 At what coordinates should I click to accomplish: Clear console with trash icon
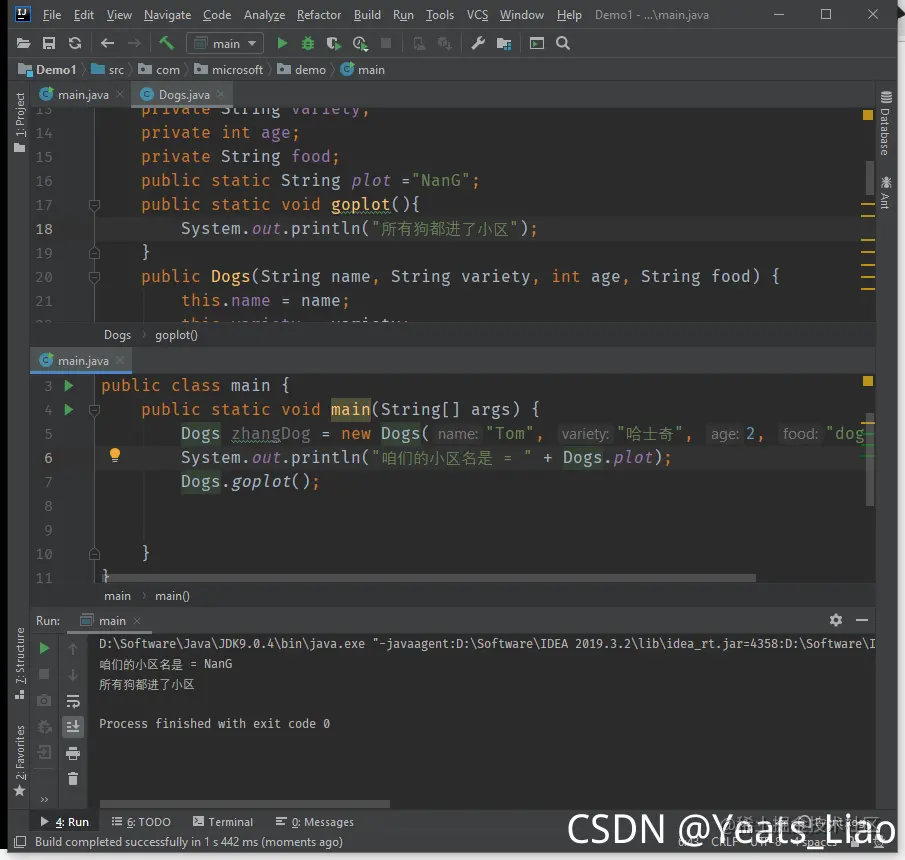click(73, 779)
